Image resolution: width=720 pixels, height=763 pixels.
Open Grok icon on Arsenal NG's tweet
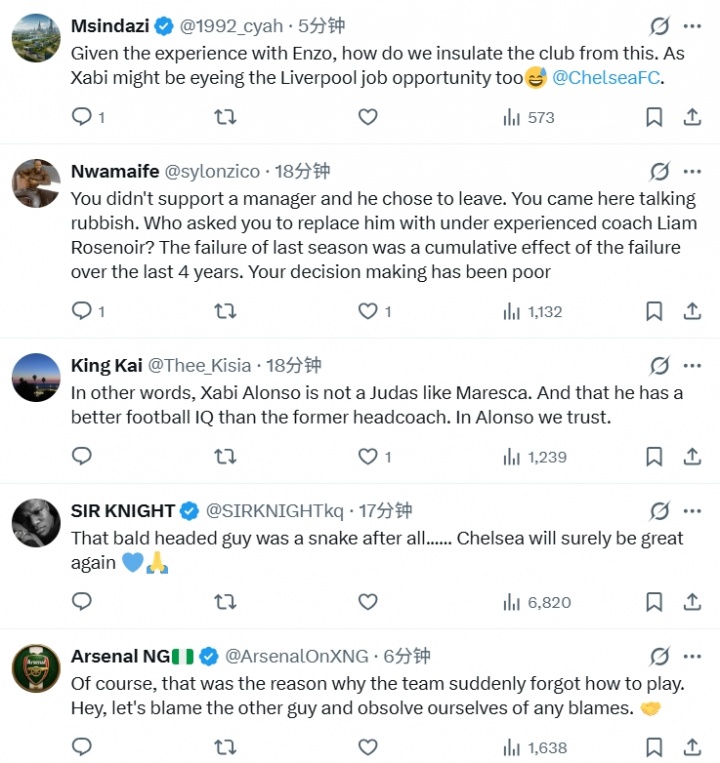[x=659, y=656]
